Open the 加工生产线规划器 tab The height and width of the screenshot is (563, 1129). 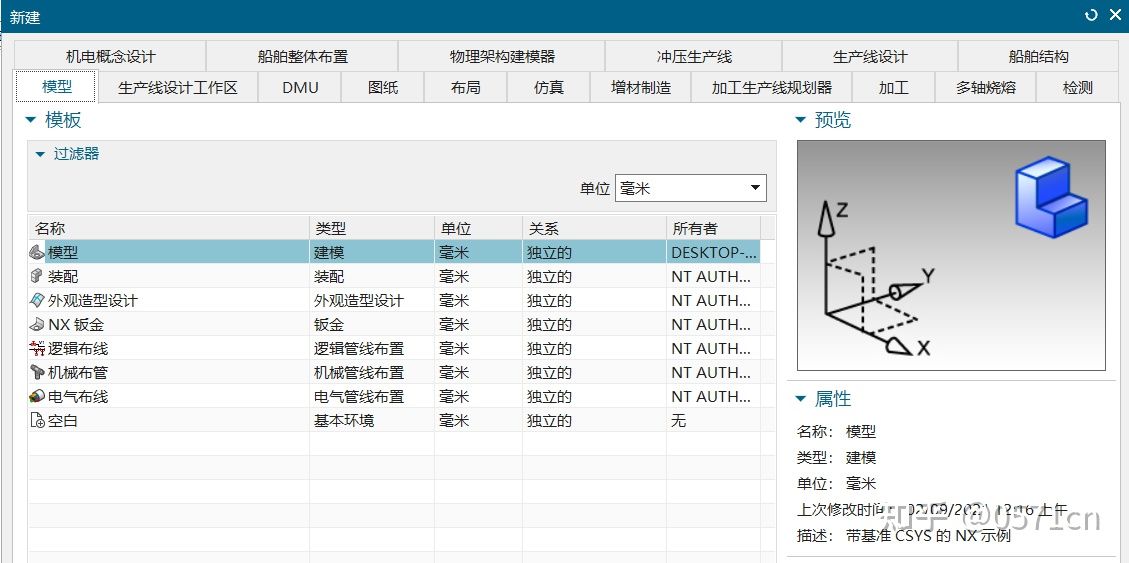[772, 88]
